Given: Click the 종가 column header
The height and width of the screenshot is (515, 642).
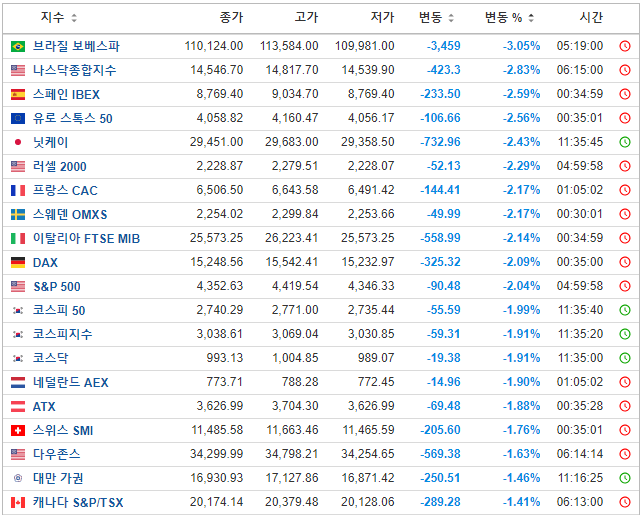Looking at the screenshot, I should (231, 17).
